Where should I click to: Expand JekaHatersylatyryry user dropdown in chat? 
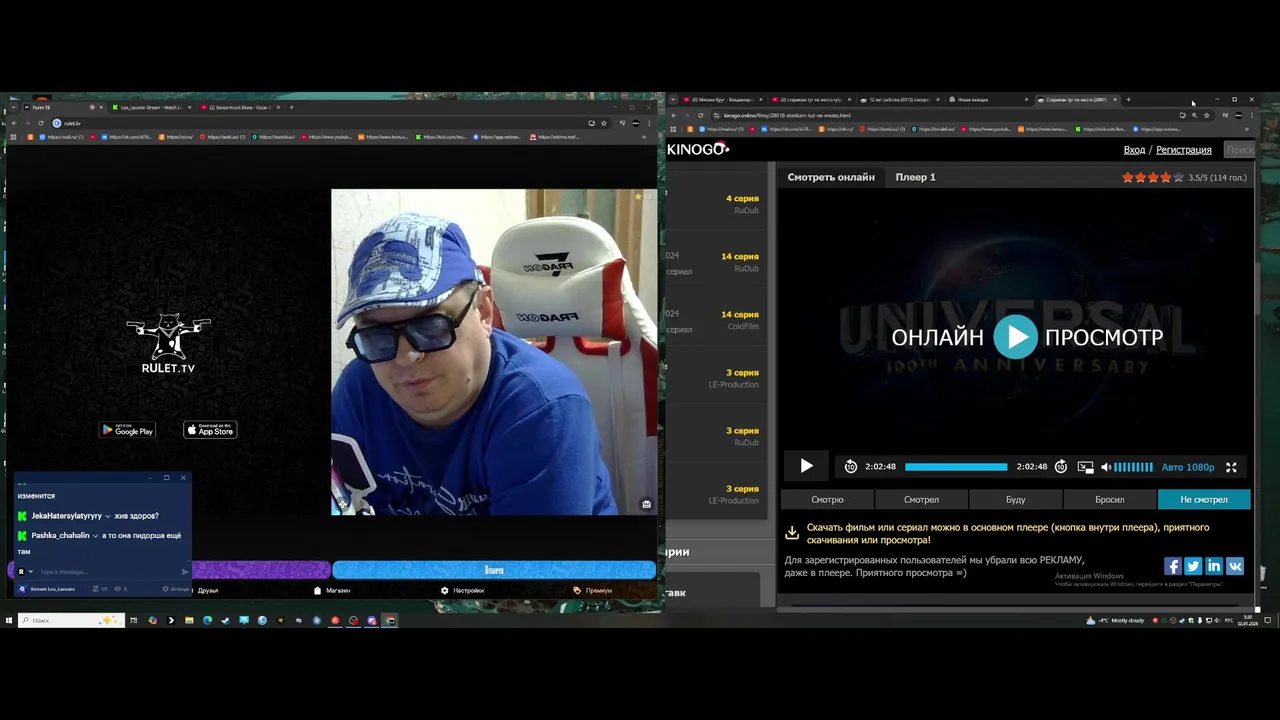tap(108, 516)
